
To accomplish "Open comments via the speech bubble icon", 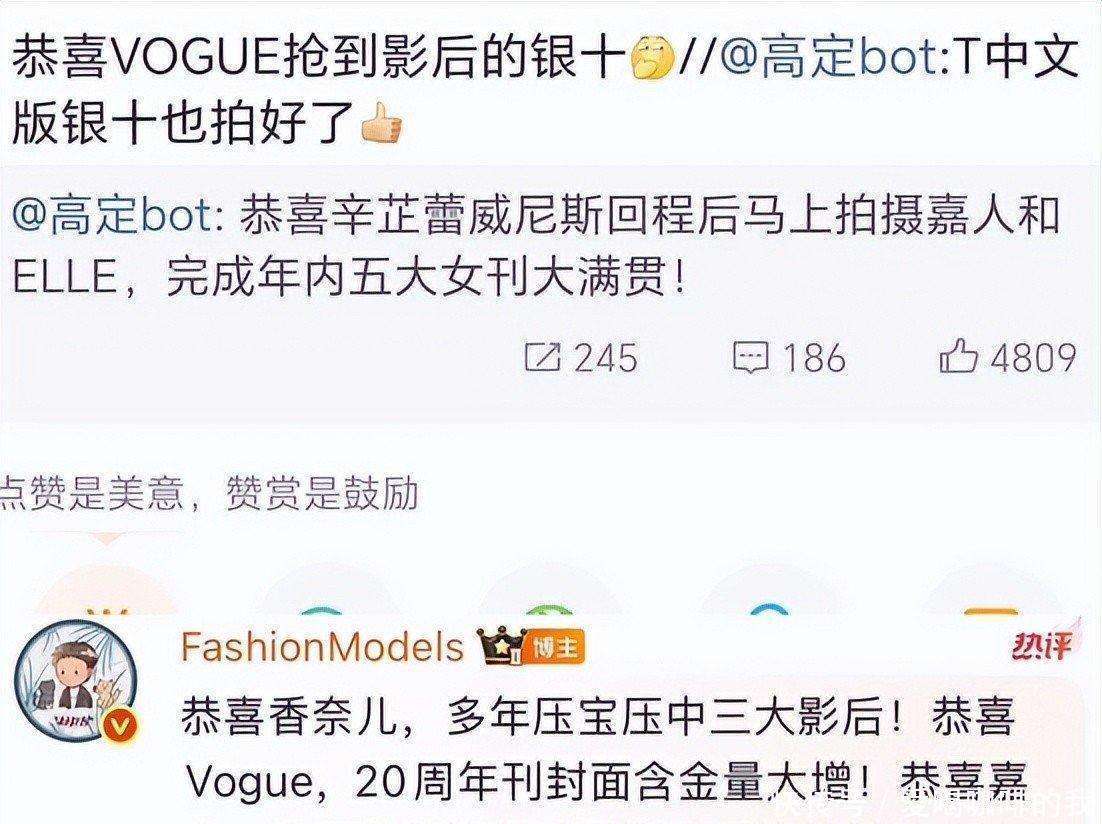I will 751,357.
